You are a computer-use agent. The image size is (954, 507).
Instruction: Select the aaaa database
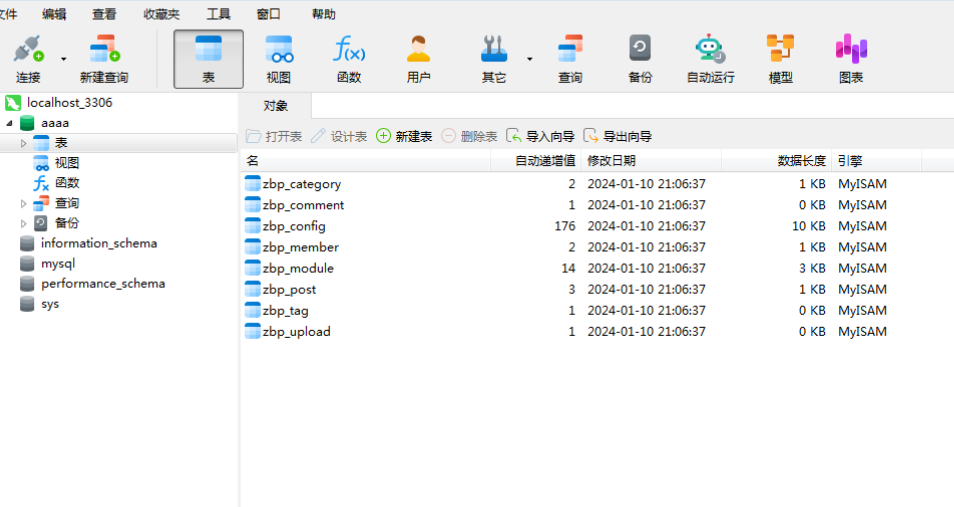click(x=55, y=123)
